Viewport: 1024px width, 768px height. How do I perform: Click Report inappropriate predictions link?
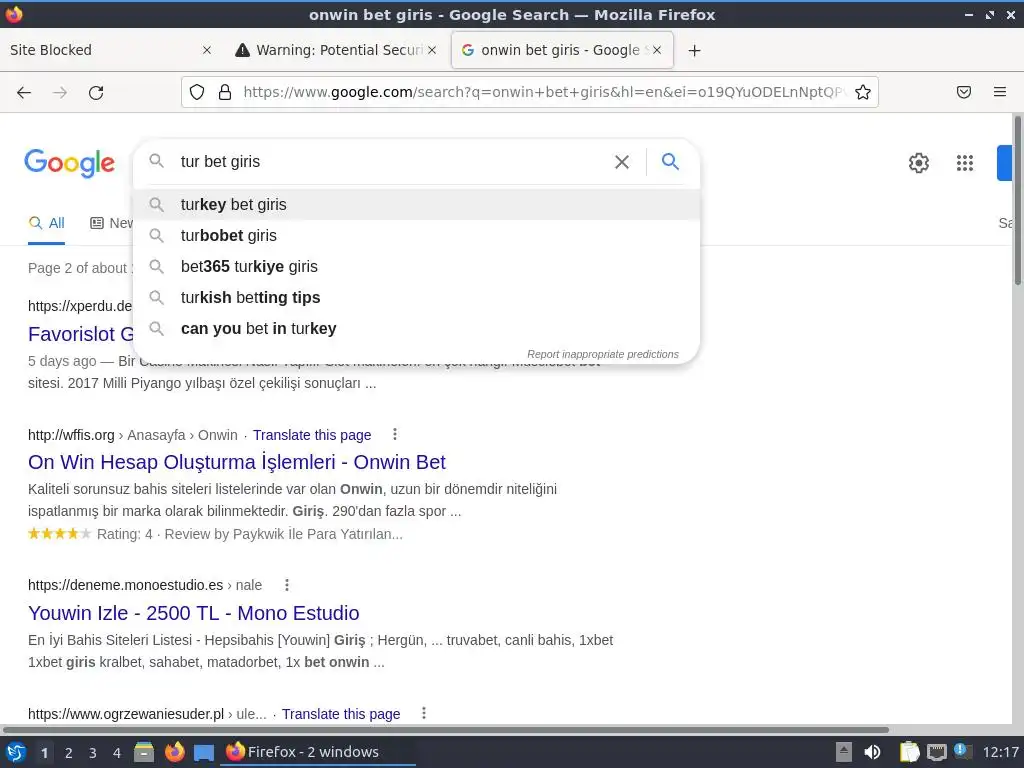tap(603, 354)
